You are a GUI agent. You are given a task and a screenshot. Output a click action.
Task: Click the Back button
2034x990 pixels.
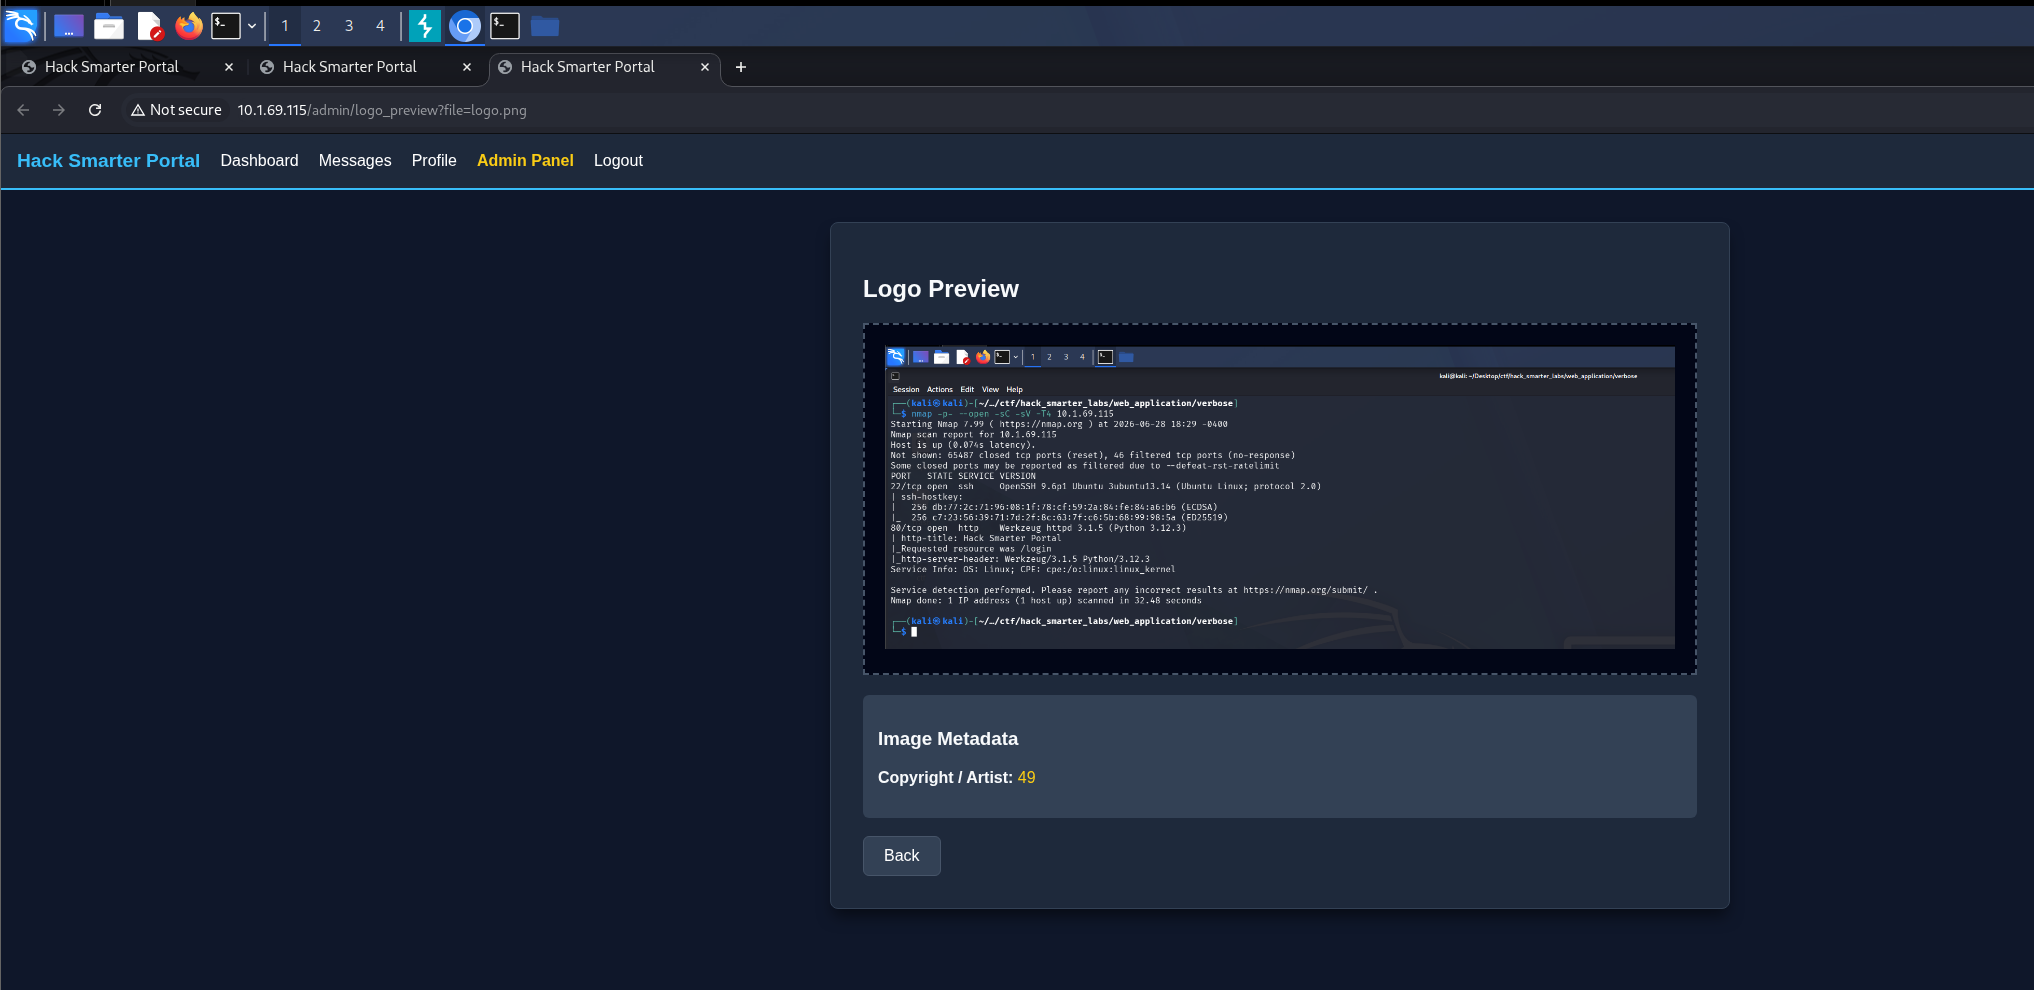coord(902,856)
